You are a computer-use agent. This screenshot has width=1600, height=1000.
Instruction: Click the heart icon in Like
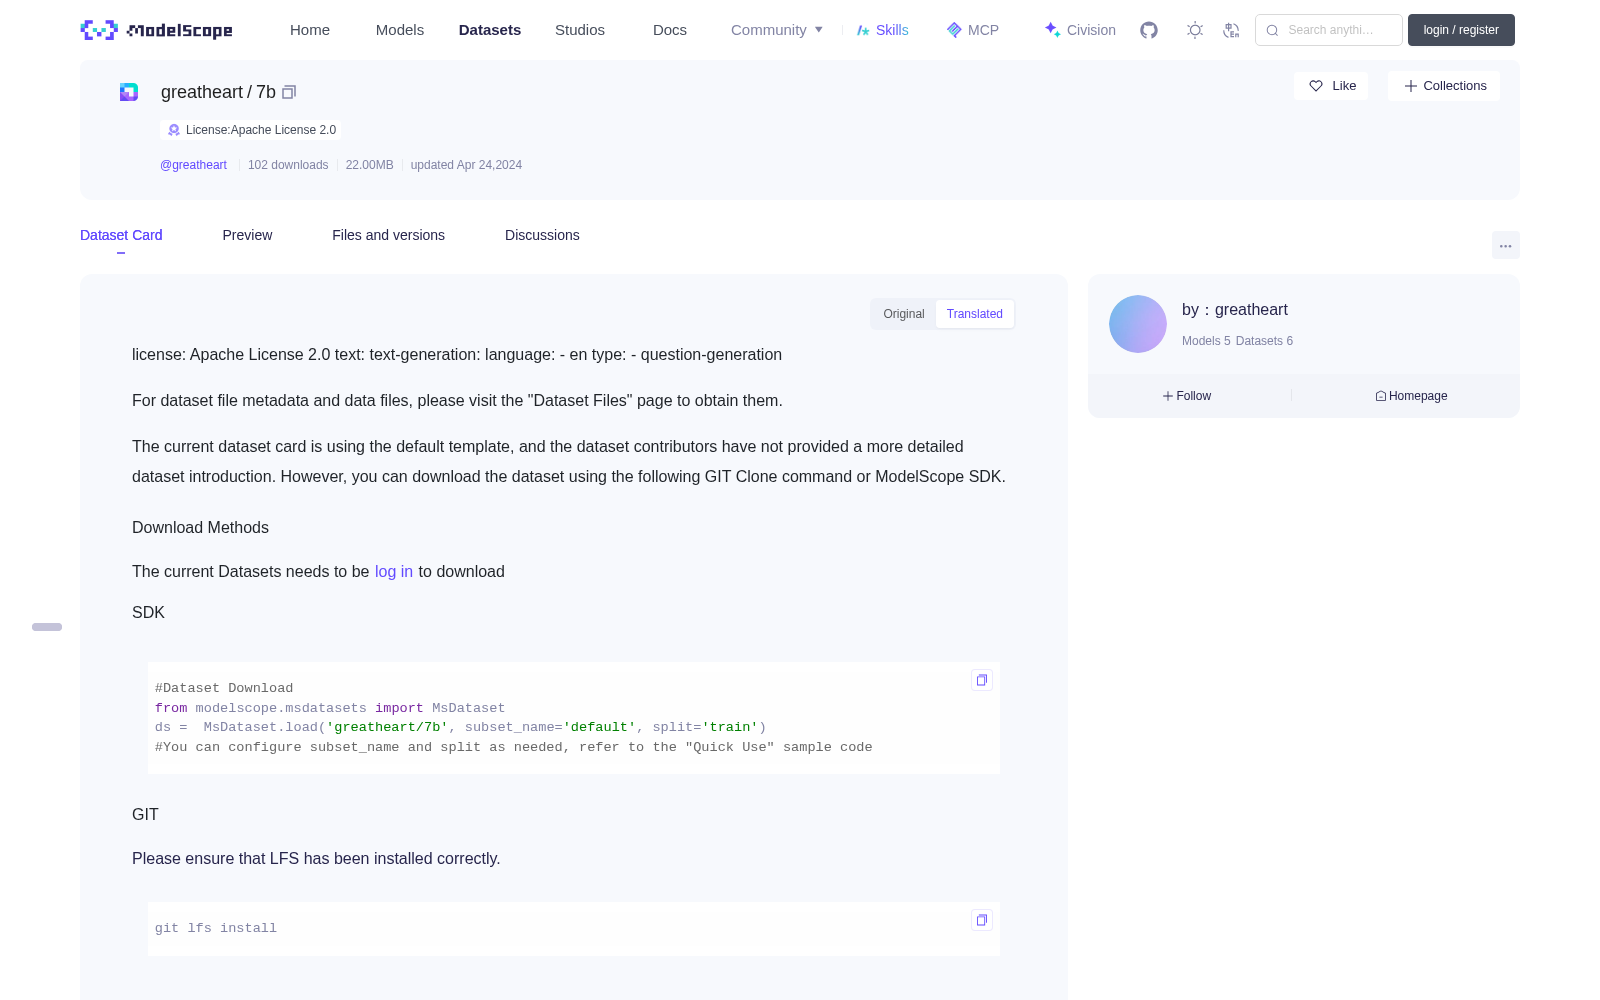(1316, 86)
